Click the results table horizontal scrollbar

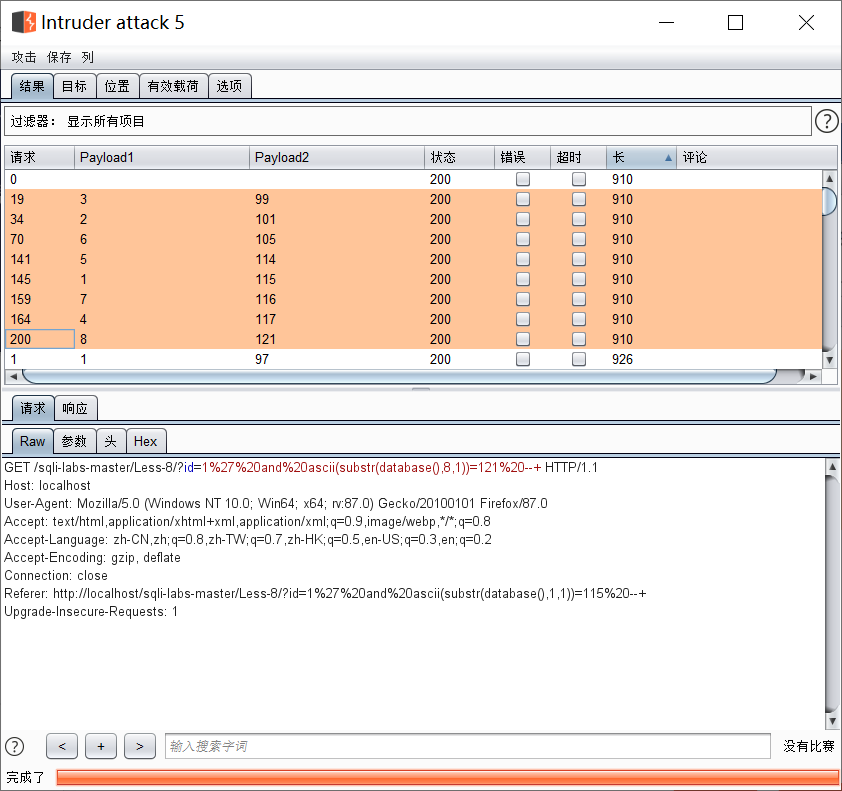click(400, 376)
